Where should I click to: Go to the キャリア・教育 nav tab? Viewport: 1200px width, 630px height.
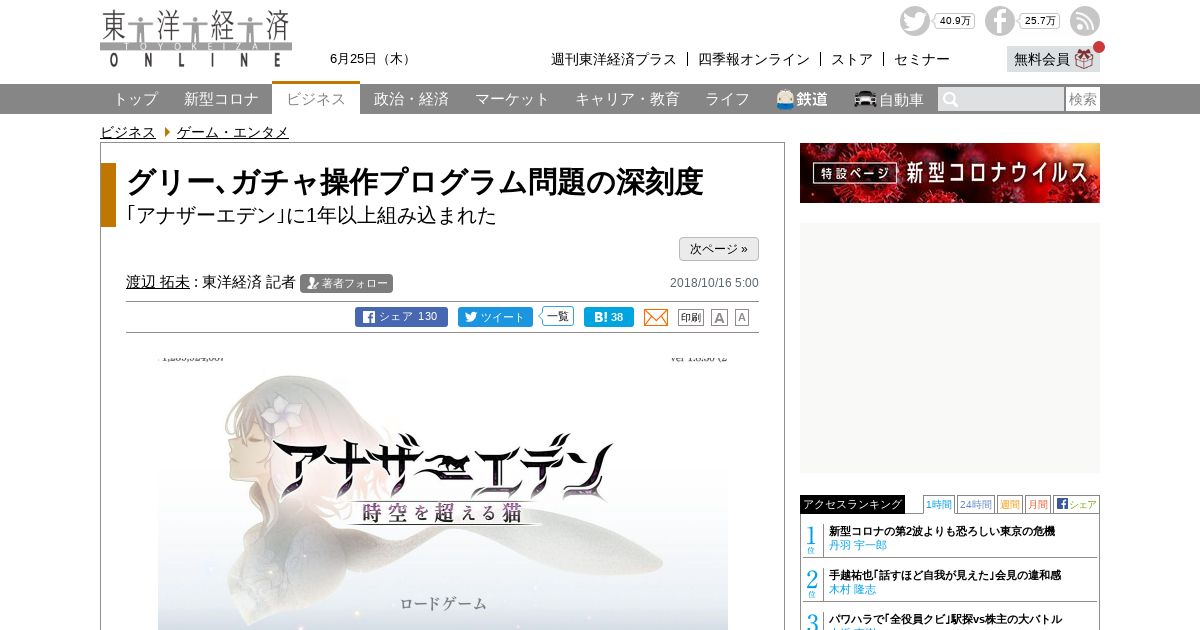tap(627, 99)
